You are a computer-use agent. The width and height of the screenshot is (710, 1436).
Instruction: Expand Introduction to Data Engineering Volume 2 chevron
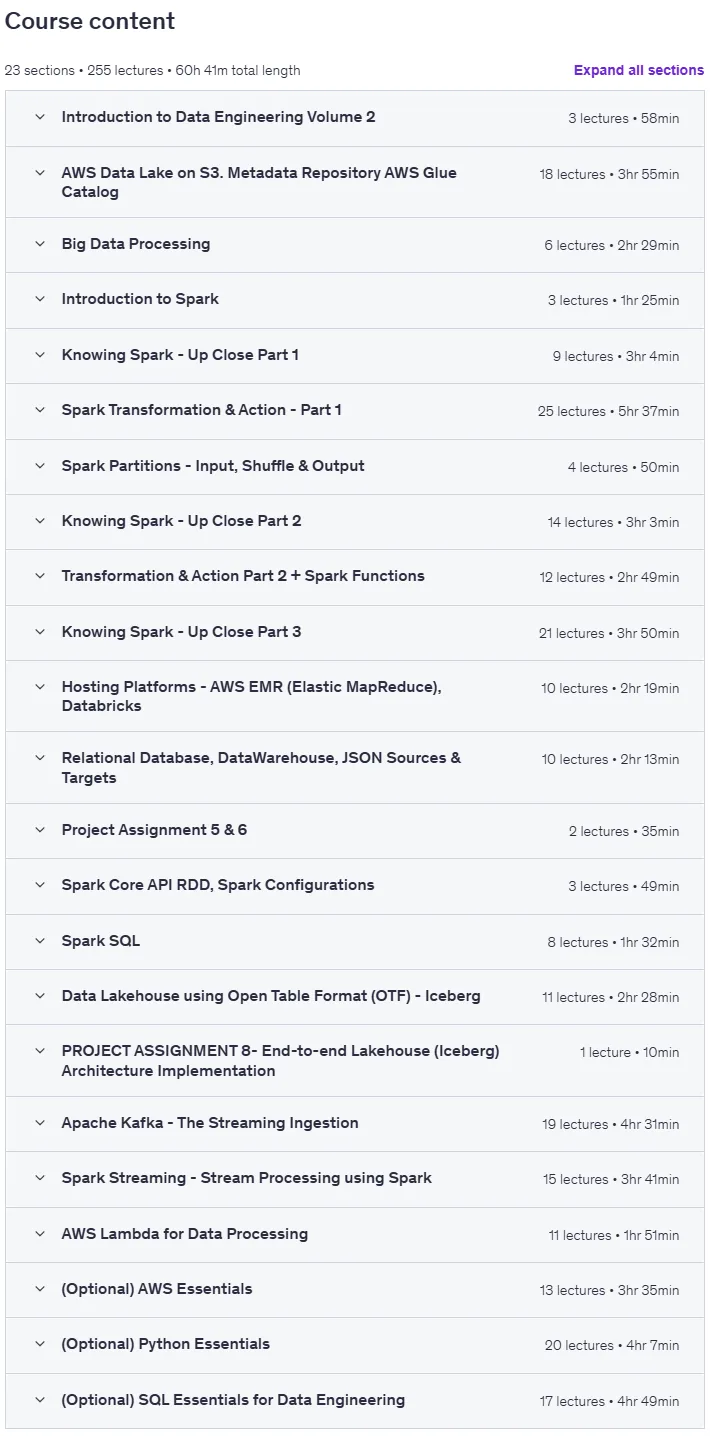(x=40, y=117)
